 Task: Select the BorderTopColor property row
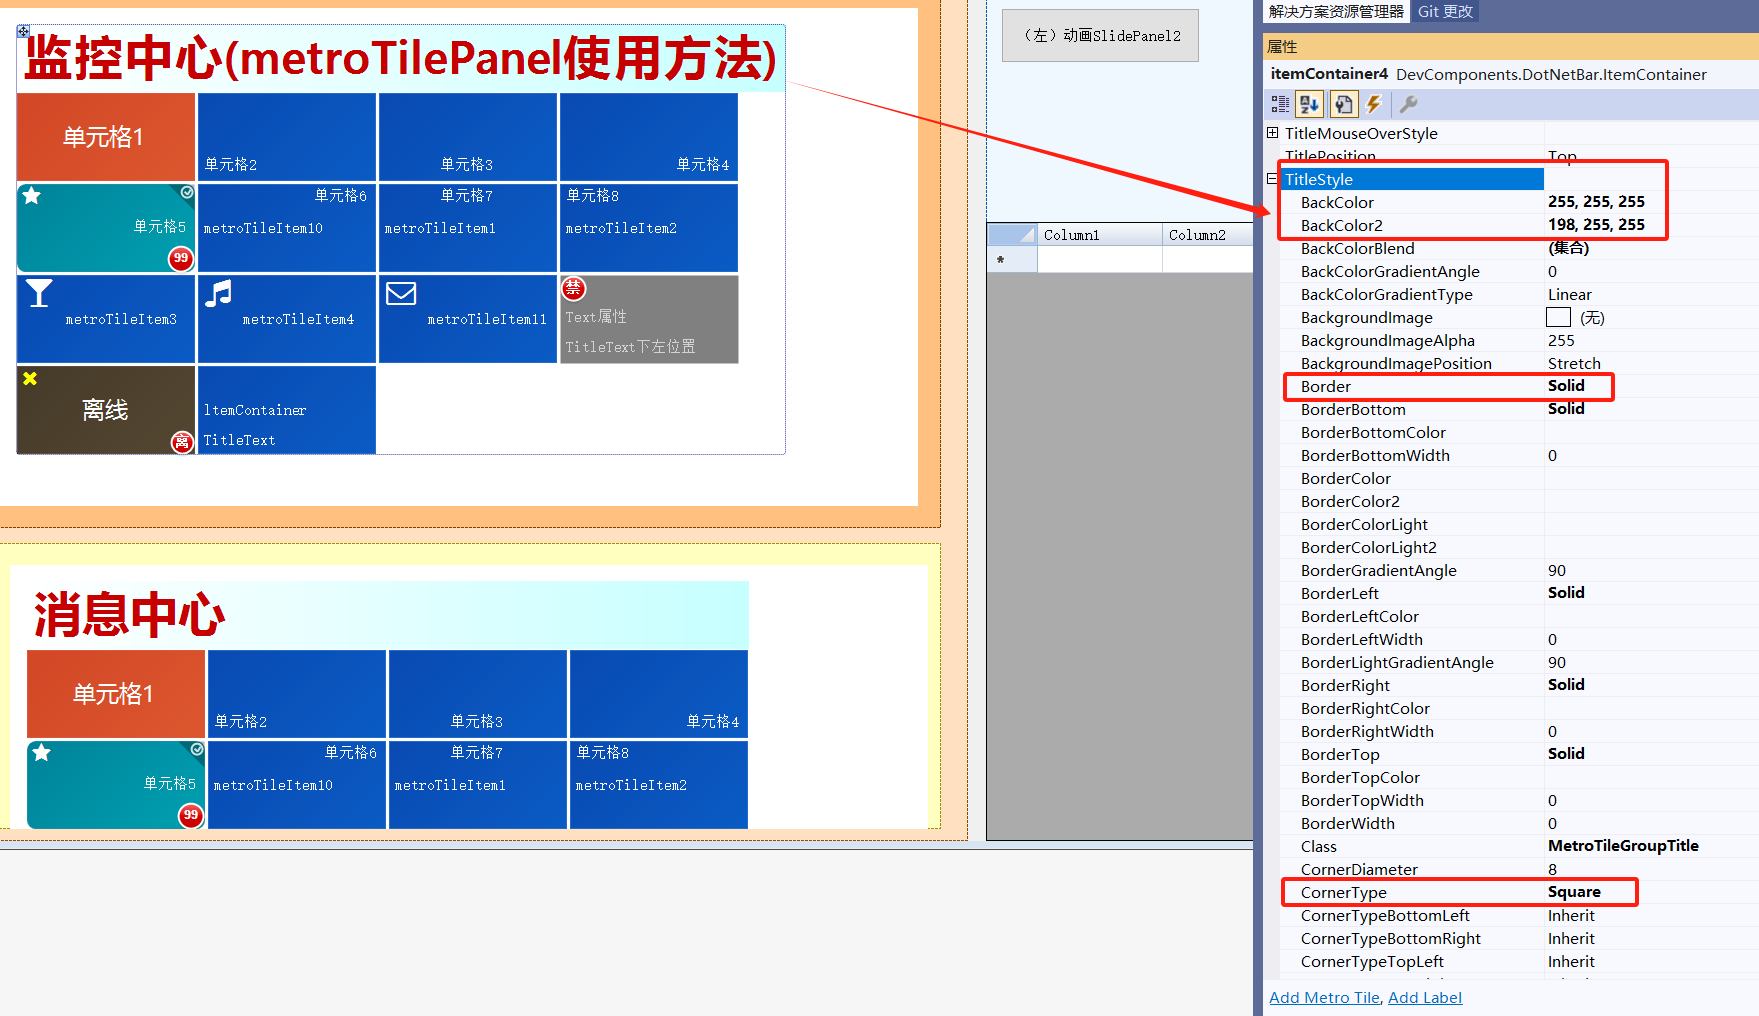point(1520,777)
